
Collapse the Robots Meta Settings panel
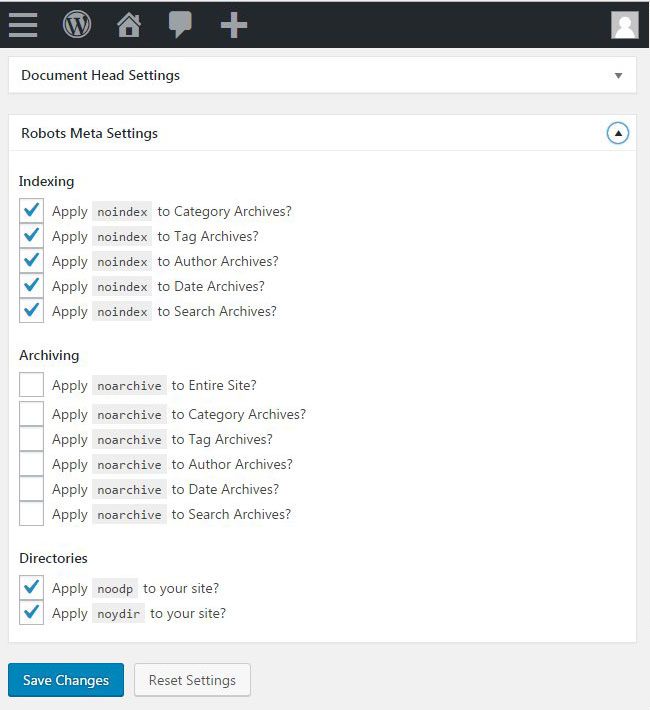[618, 133]
